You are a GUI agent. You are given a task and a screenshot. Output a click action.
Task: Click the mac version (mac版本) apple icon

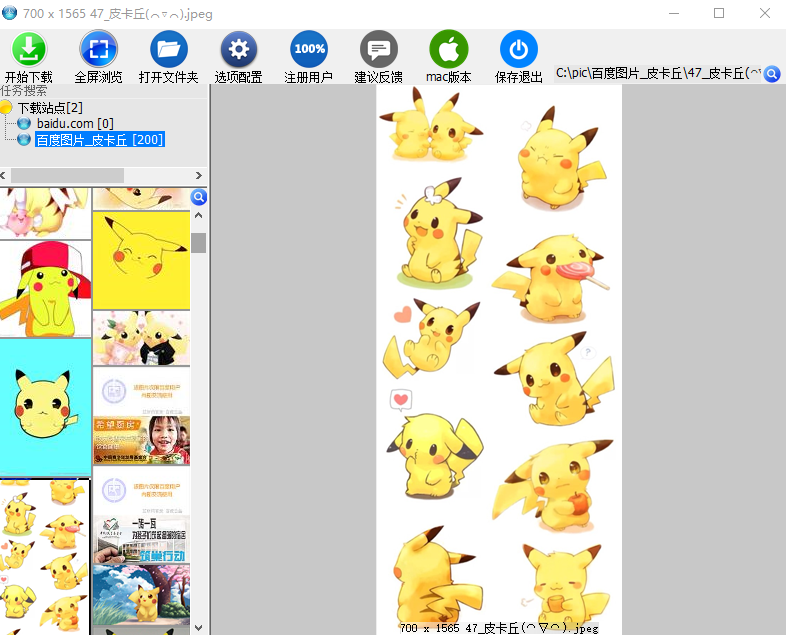click(449, 49)
